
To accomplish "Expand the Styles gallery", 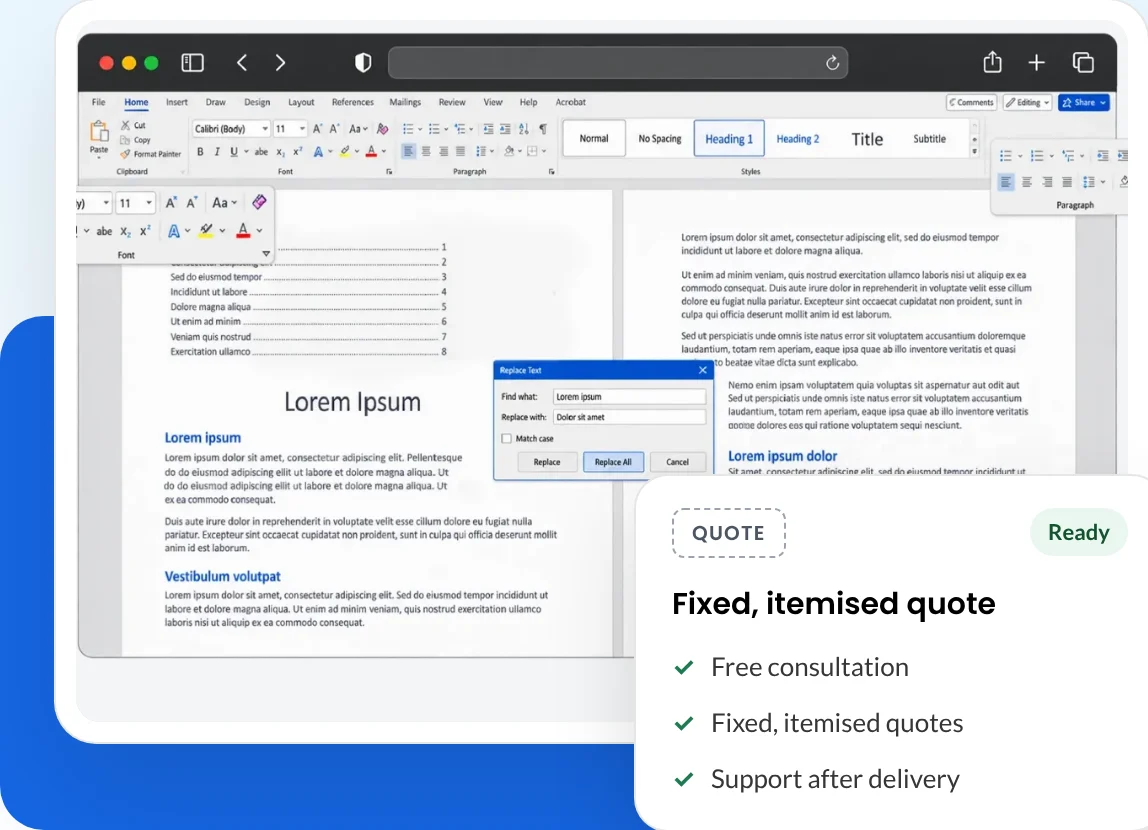I will (x=974, y=152).
